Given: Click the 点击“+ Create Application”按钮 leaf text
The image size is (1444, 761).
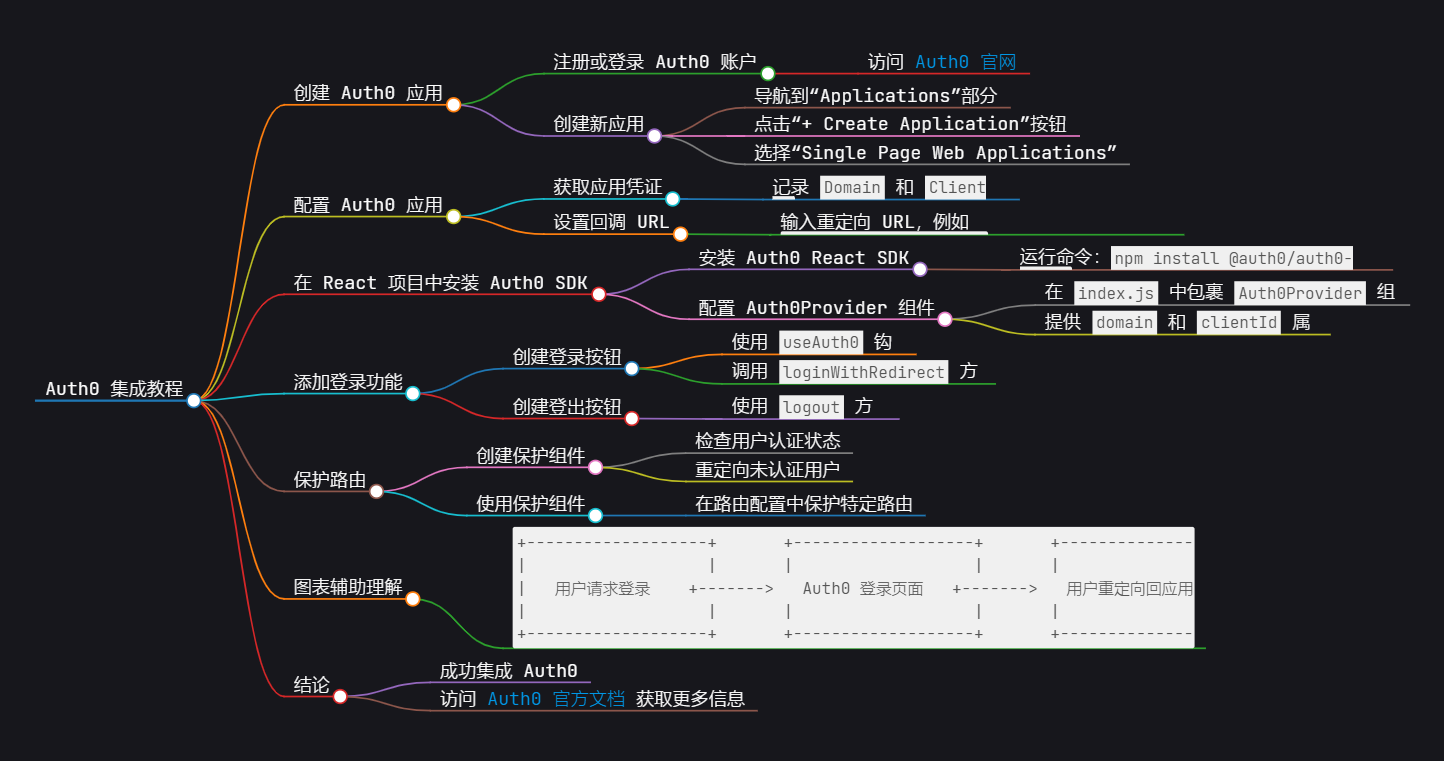Looking at the screenshot, I should (910, 124).
